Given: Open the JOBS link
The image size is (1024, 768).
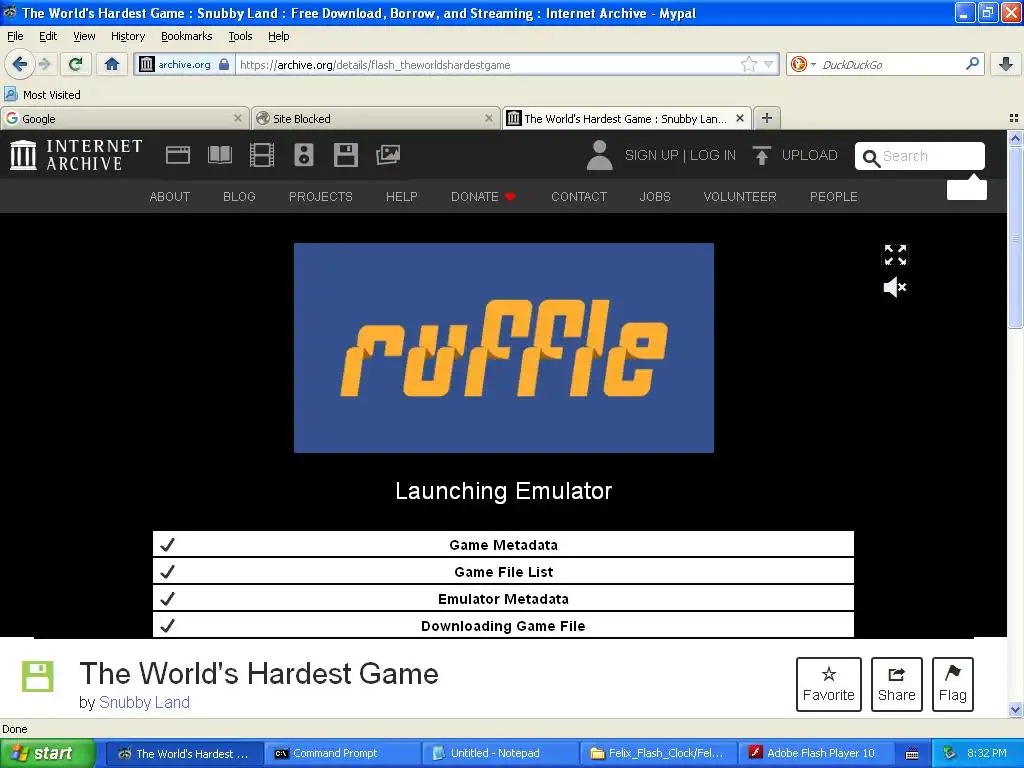Looking at the screenshot, I should [x=655, y=197].
